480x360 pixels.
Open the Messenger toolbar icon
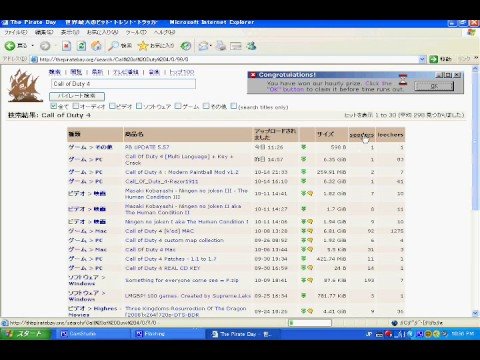pos(251,46)
